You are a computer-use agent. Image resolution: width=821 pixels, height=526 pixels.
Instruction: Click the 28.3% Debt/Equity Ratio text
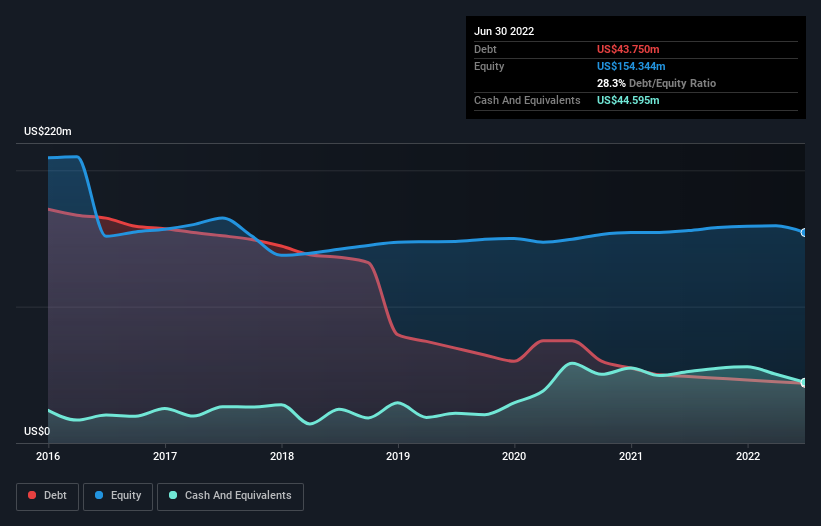[656, 83]
